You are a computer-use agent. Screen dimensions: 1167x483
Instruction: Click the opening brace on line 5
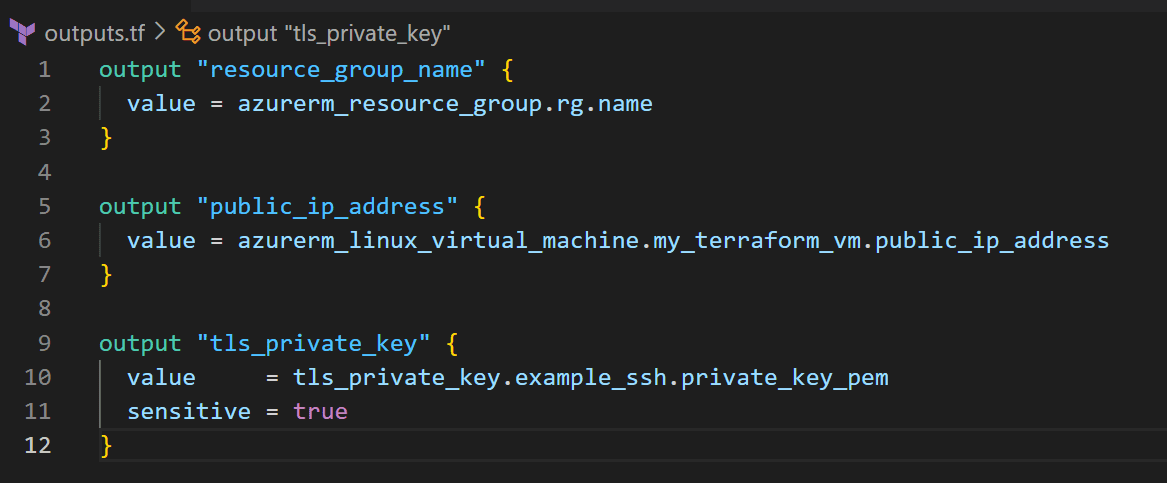click(x=480, y=207)
